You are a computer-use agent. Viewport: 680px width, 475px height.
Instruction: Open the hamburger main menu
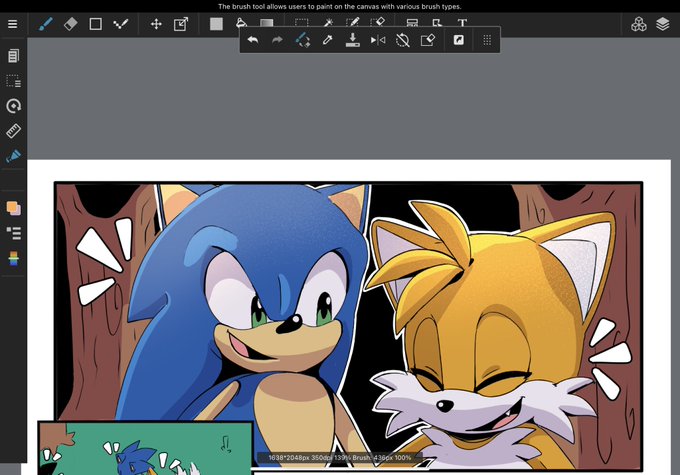click(x=13, y=24)
